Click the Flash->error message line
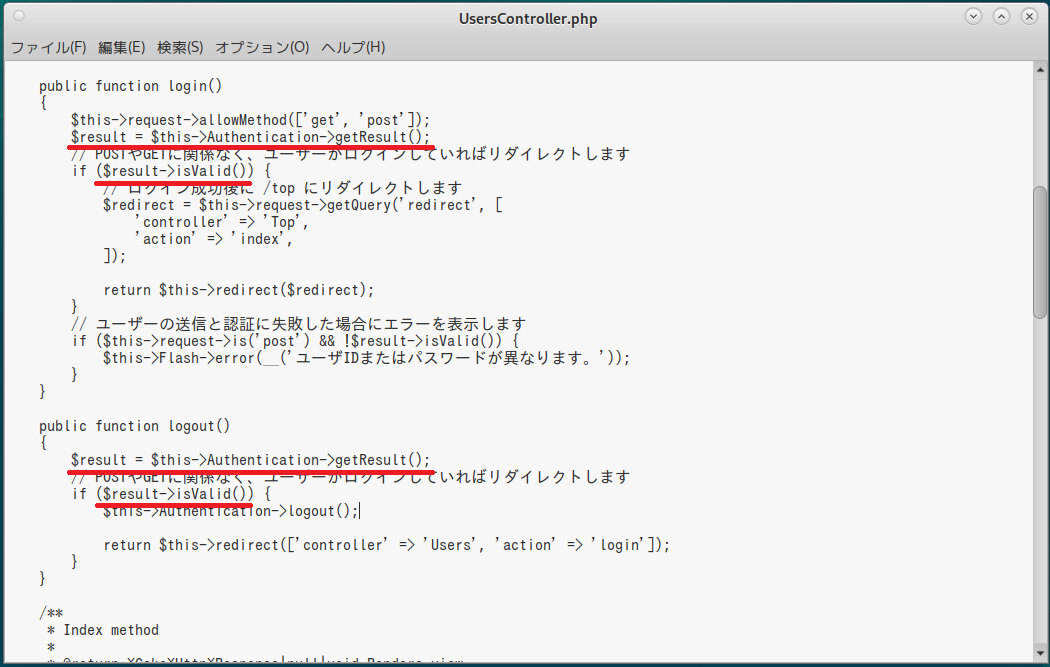 click(x=366, y=358)
